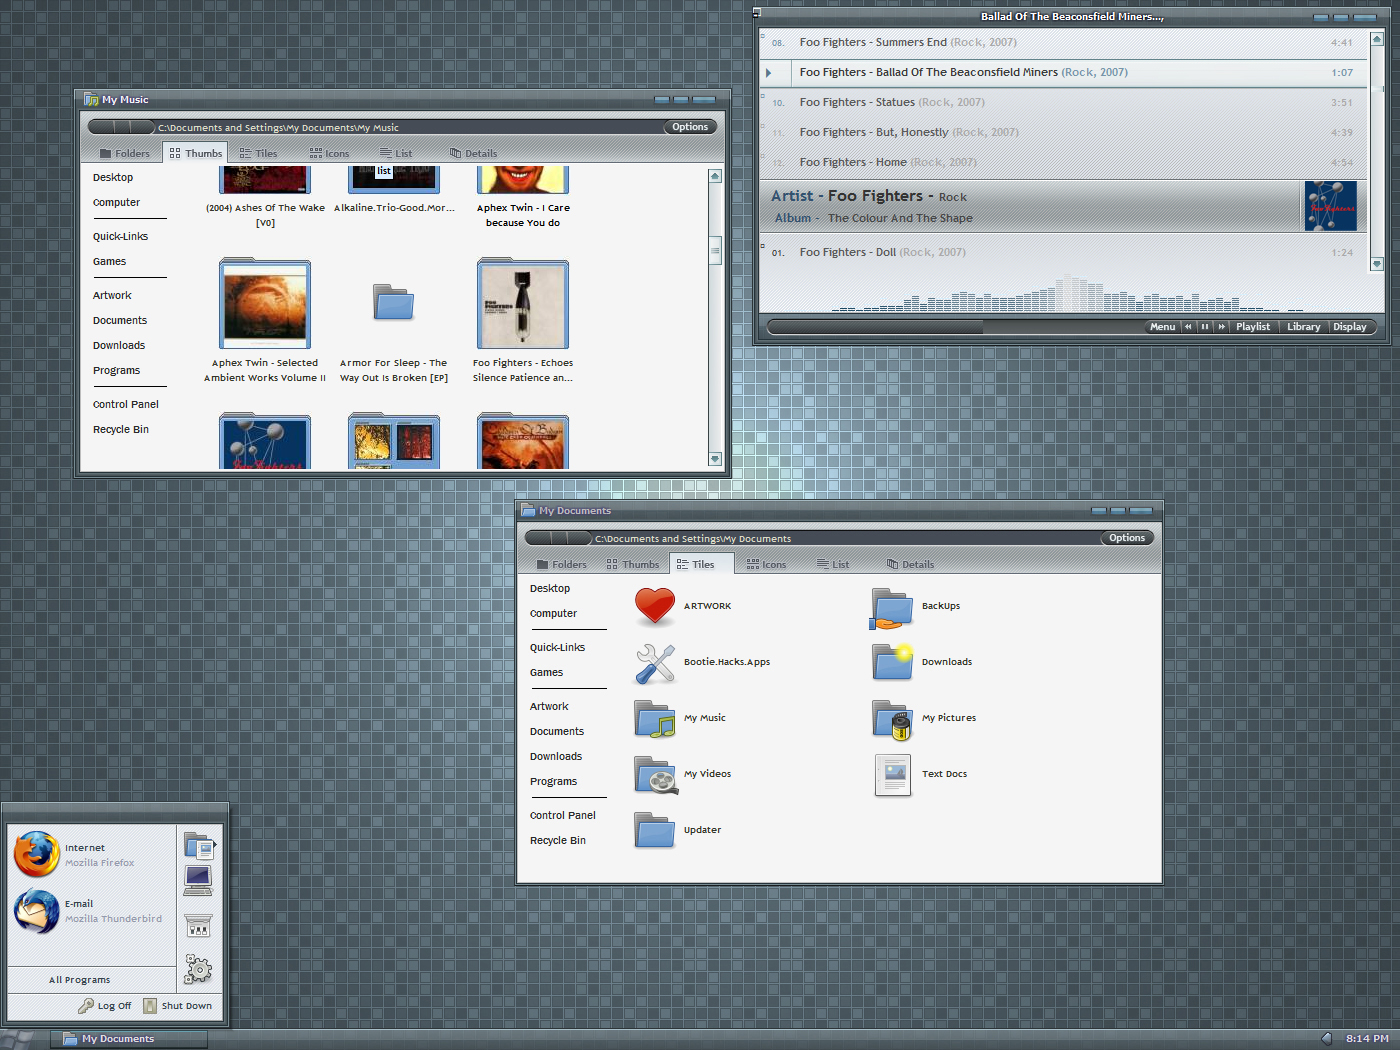The height and width of the screenshot is (1050, 1400).
Task: Open the music player Menu button
Action: pyautogui.click(x=1162, y=327)
